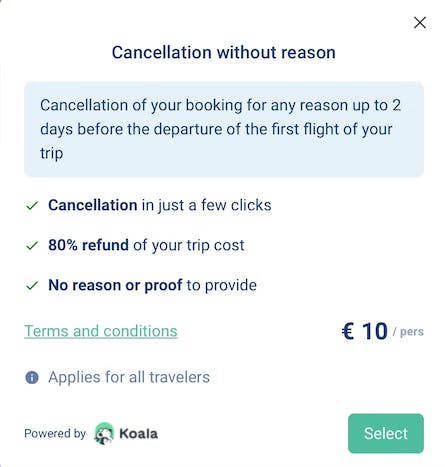This screenshot has width=445, height=467.
Task: Close the cancellation dialog with the X
Action: (420, 23)
